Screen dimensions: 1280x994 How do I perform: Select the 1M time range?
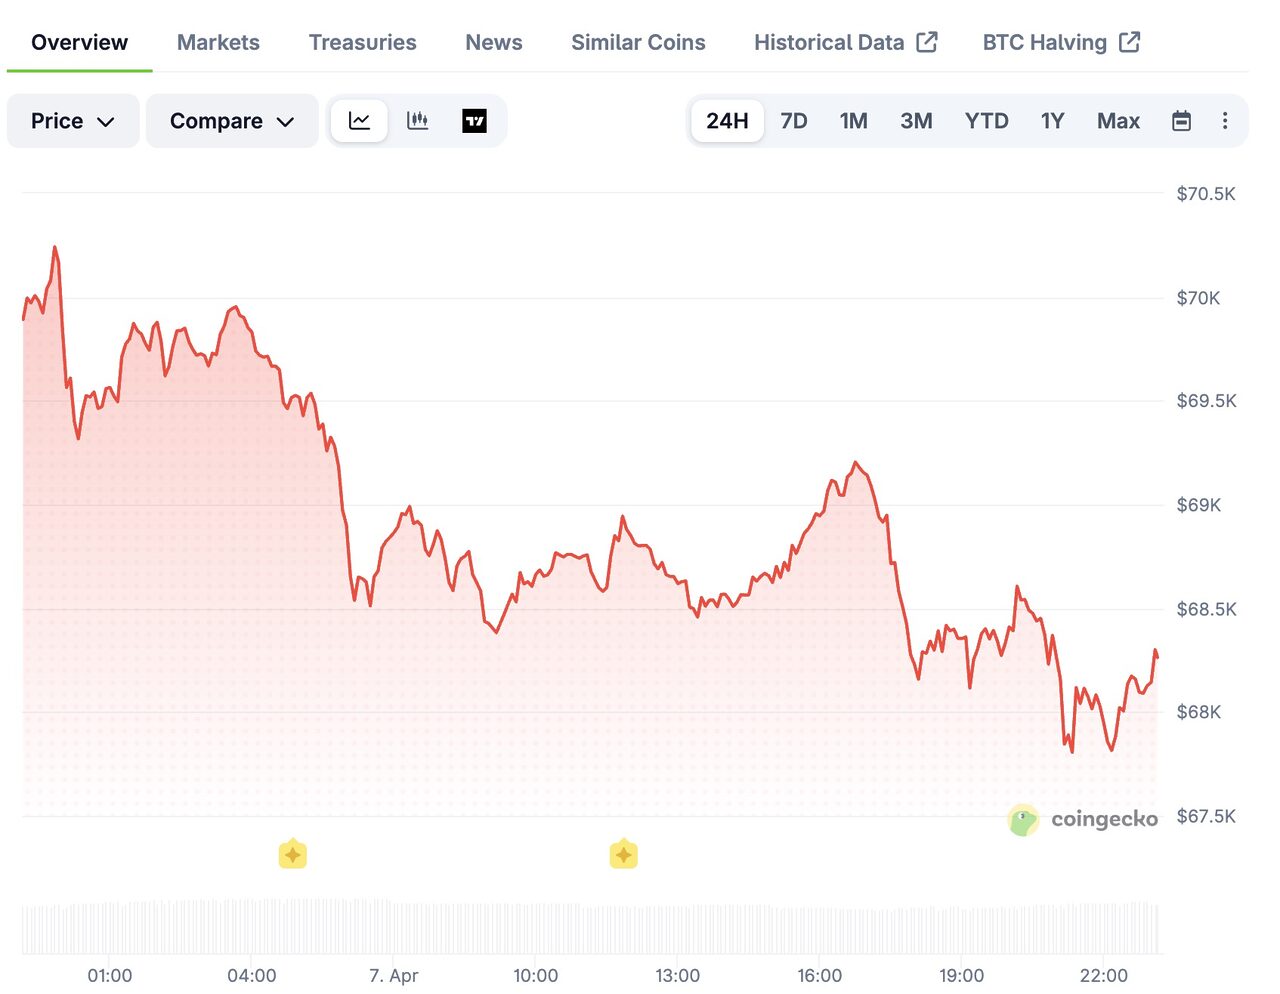pyautogui.click(x=853, y=121)
